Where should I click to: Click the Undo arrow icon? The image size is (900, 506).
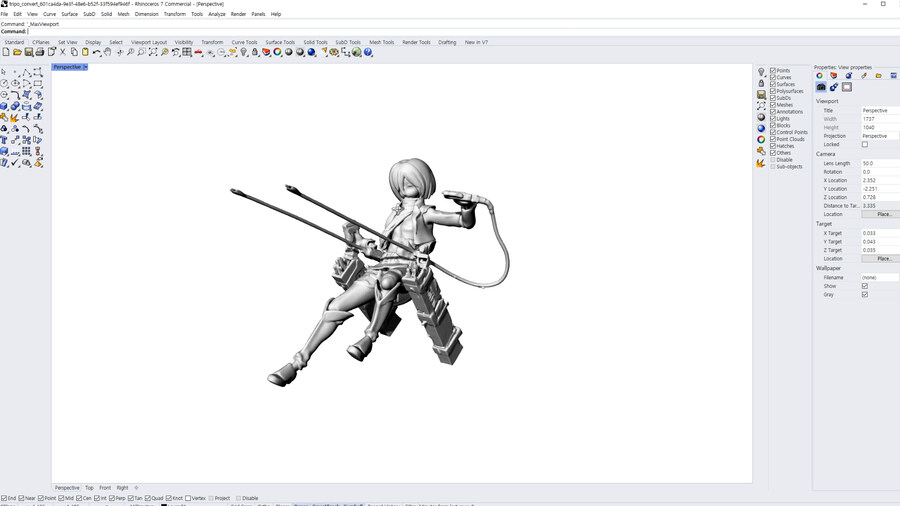pos(96,52)
